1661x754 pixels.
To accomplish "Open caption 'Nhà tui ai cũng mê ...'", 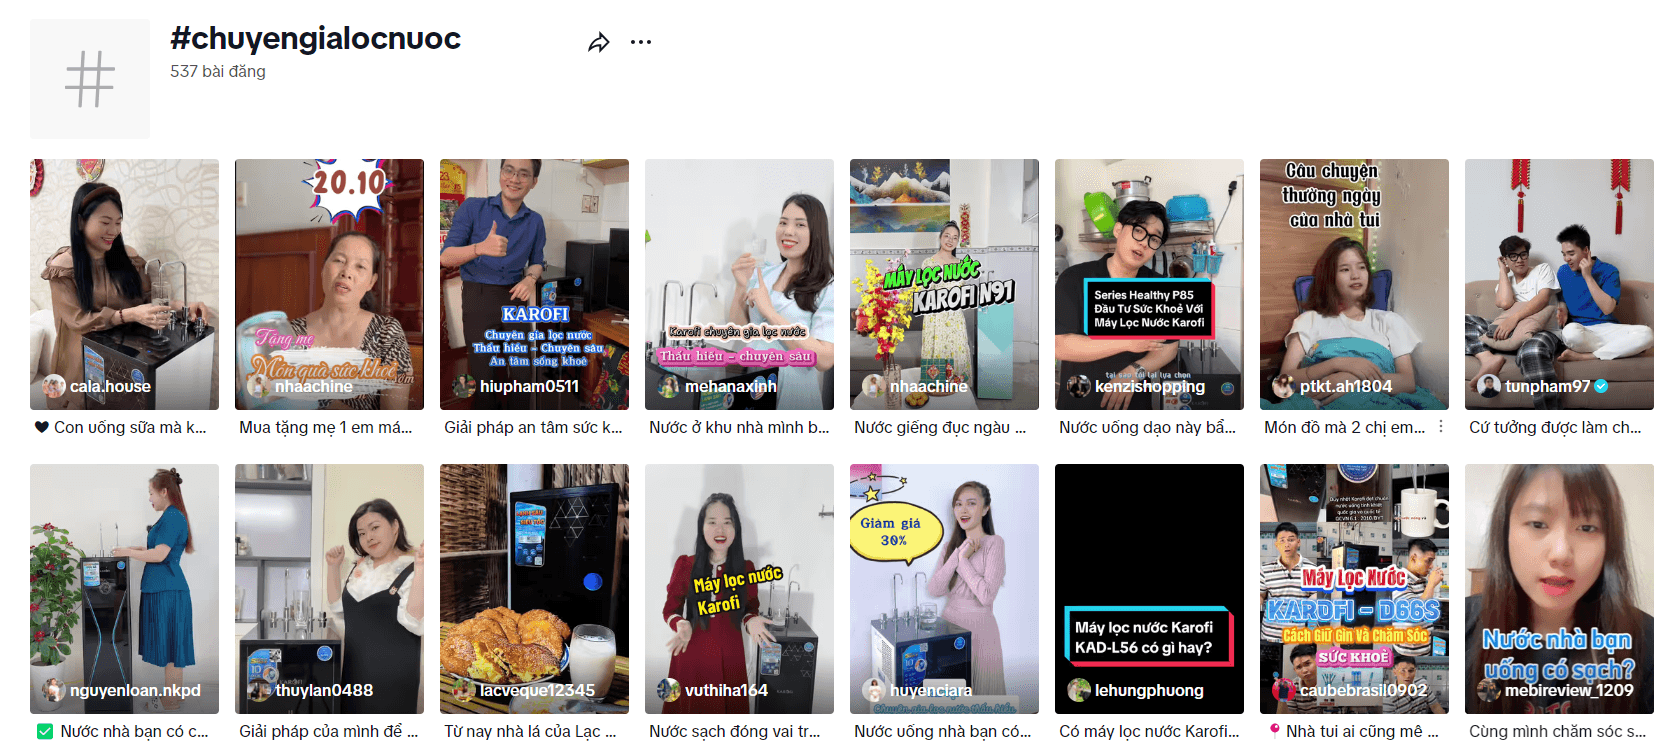I will (1353, 731).
